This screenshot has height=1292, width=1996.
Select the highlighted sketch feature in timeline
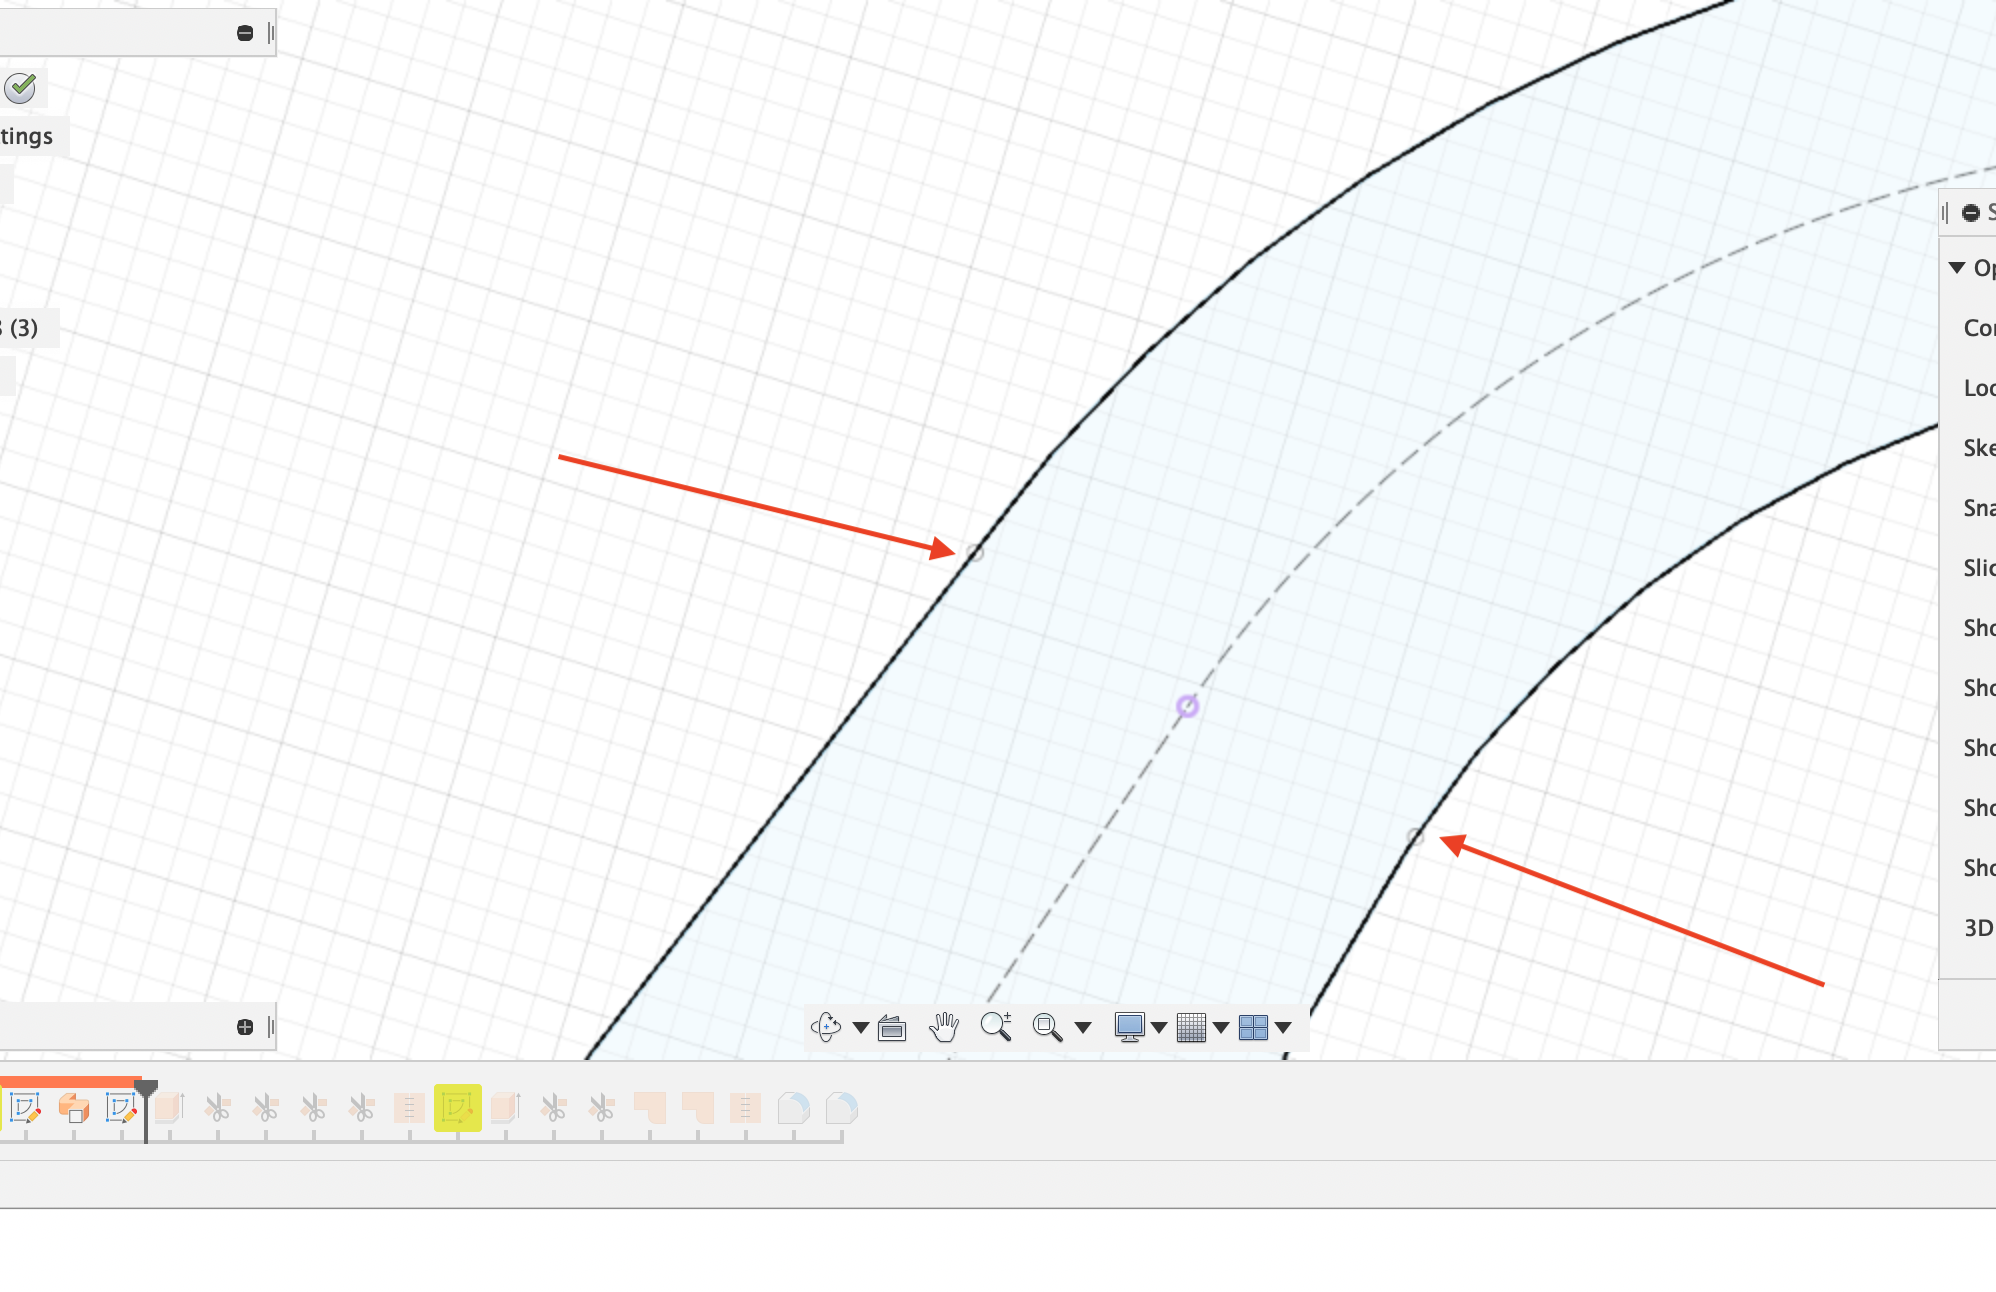pos(459,1107)
